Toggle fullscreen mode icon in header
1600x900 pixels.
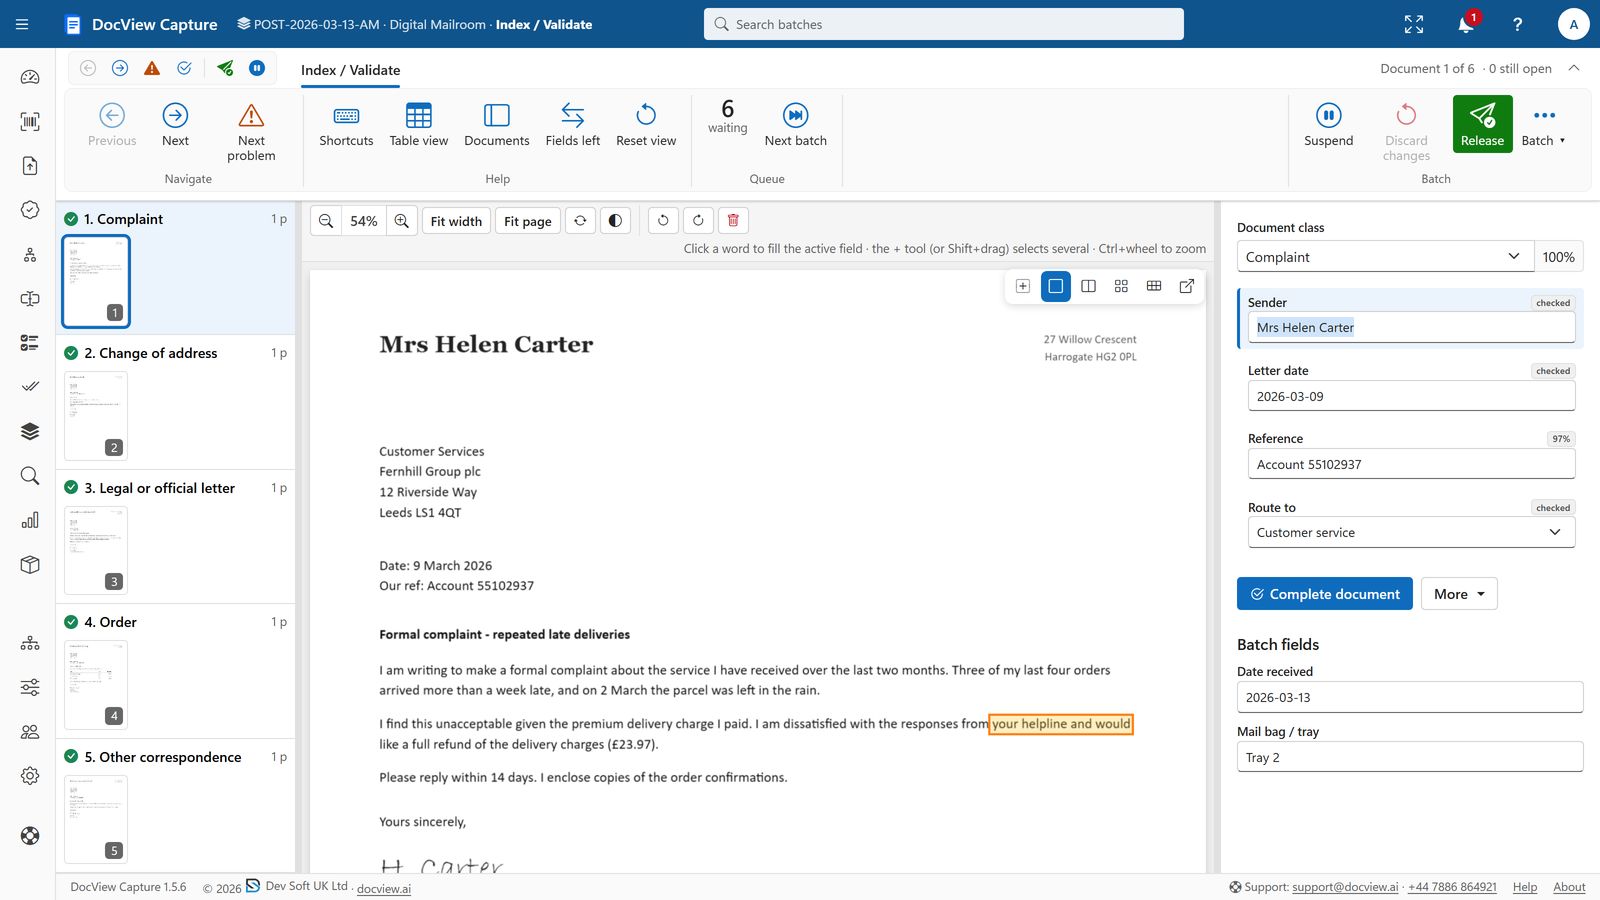(x=1414, y=24)
